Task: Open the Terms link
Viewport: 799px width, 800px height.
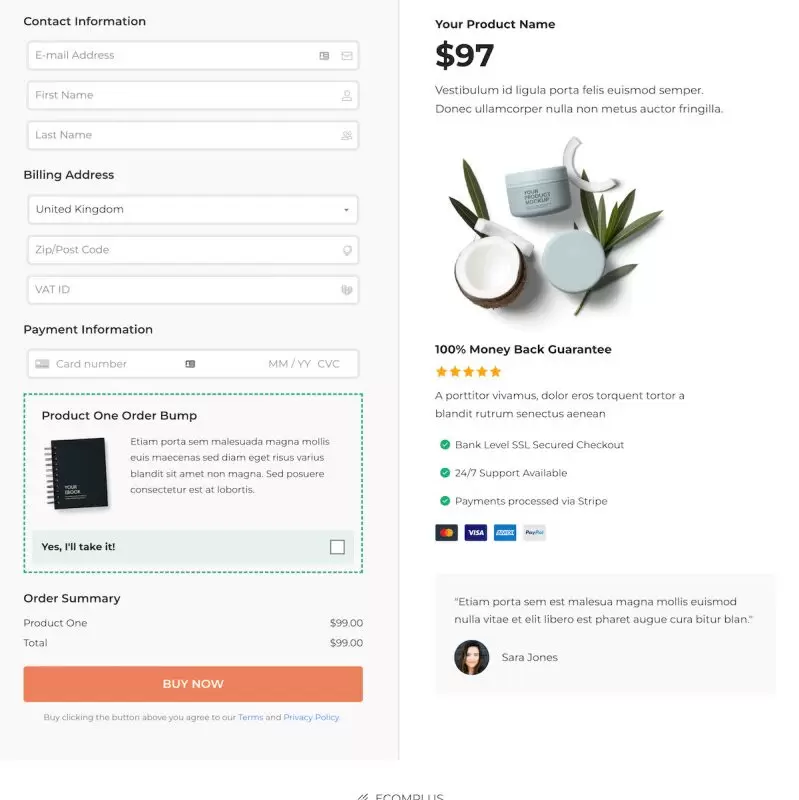Action: (x=251, y=717)
